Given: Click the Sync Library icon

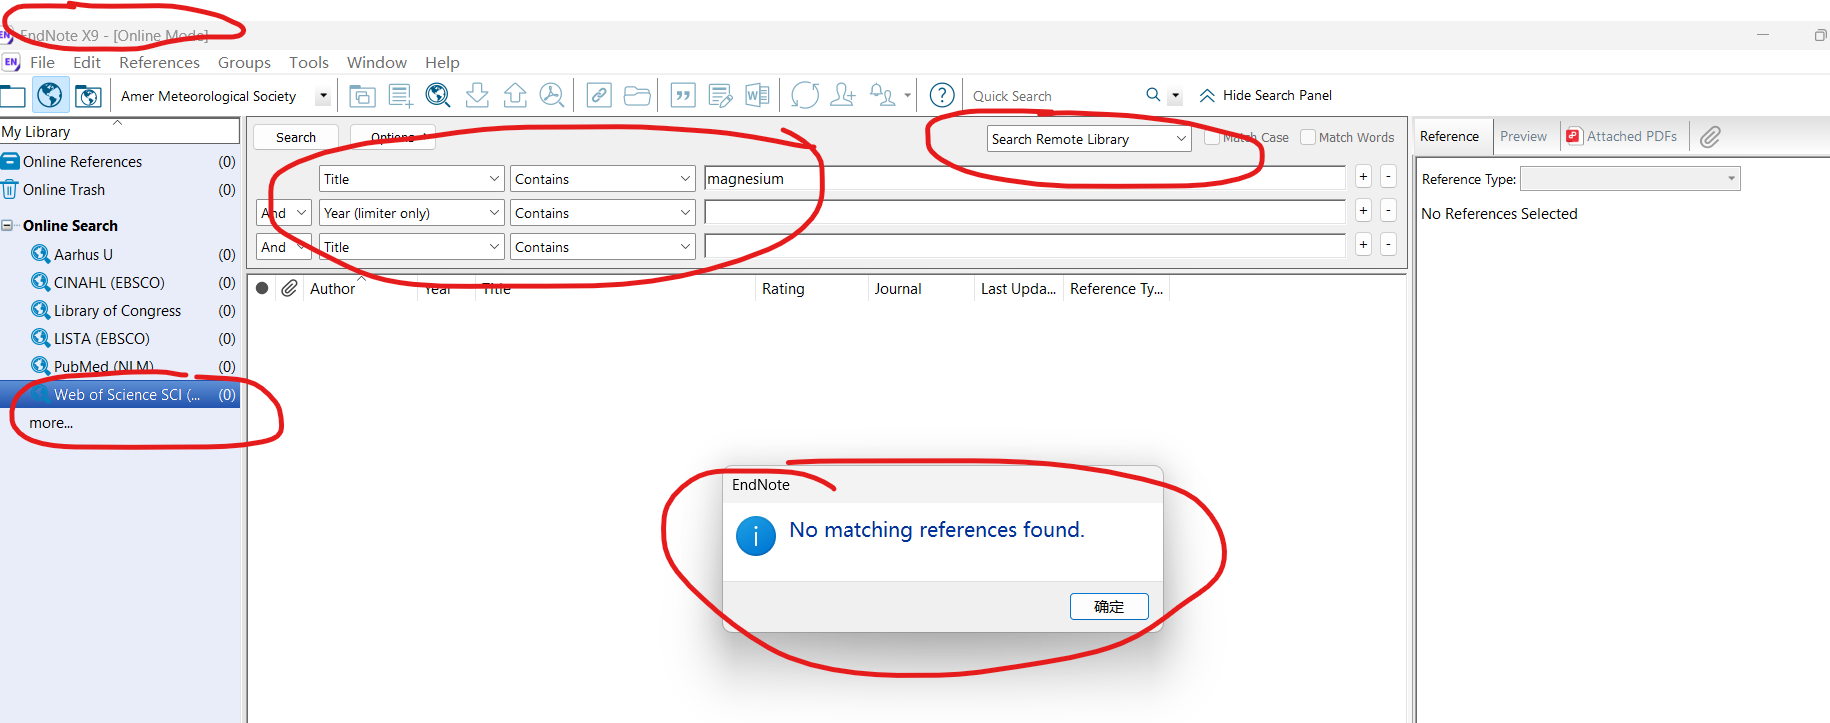Looking at the screenshot, I should coord(805,96).
